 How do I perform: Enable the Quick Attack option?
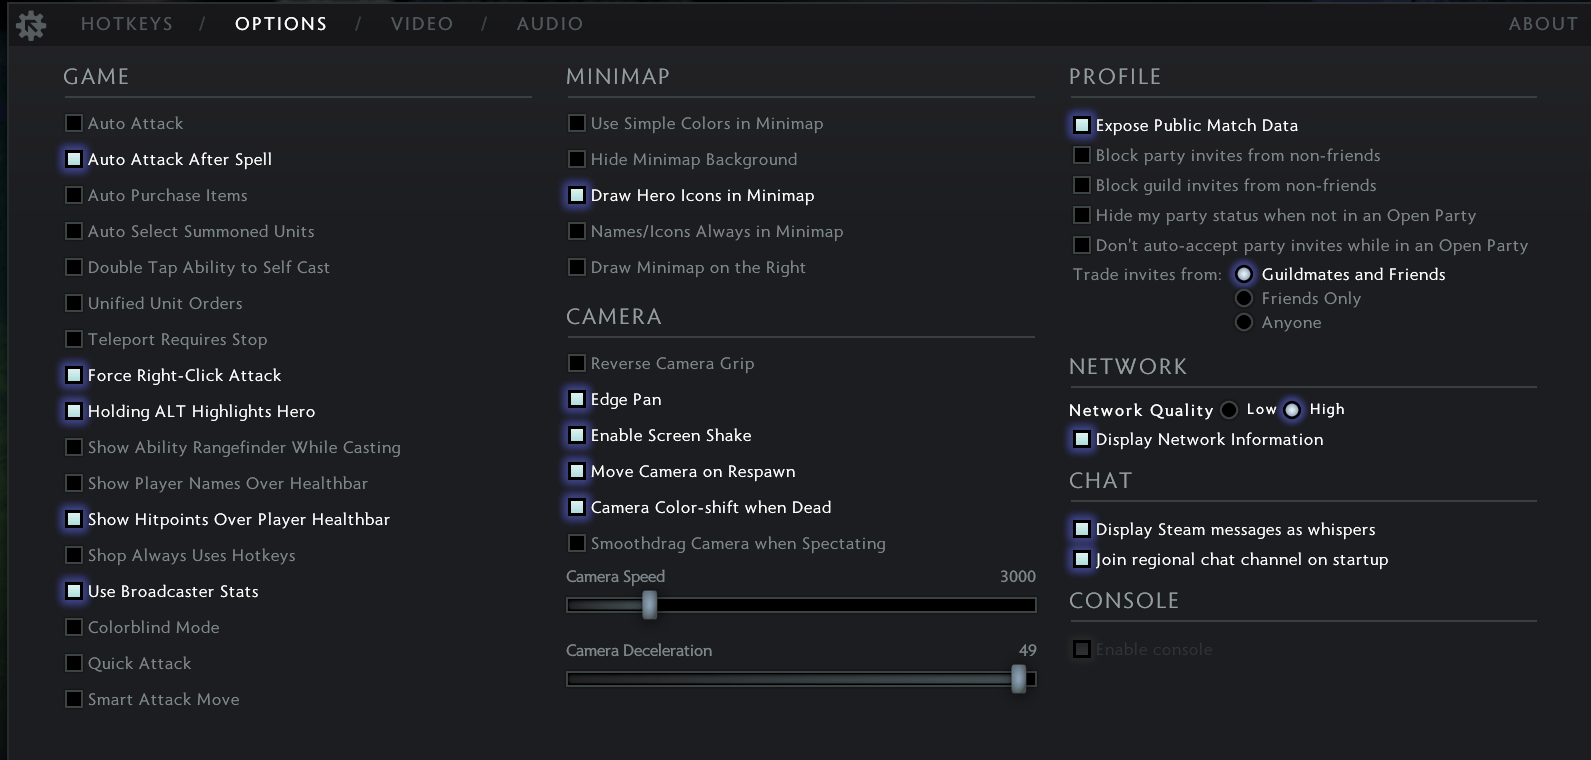point(74,663)
